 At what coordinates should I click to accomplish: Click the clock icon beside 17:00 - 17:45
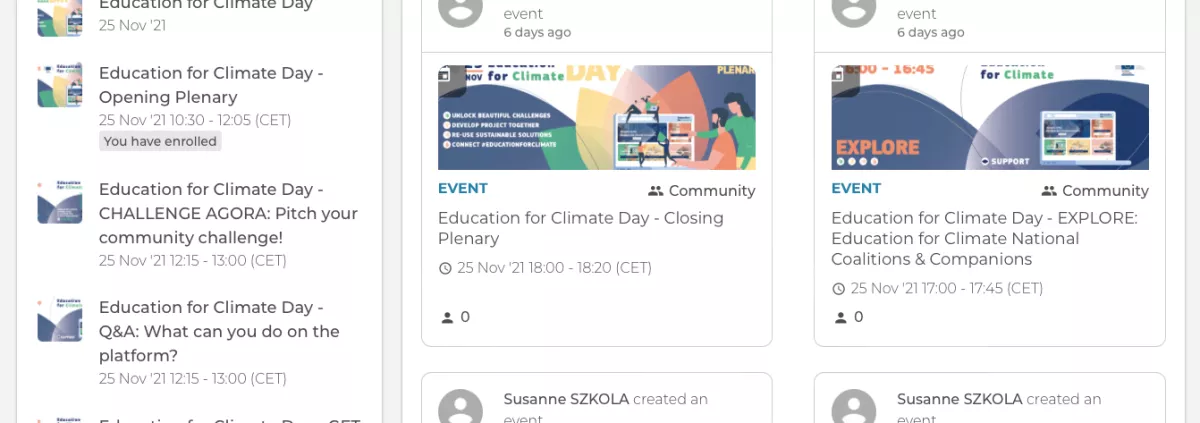click(x=838, y=289)
